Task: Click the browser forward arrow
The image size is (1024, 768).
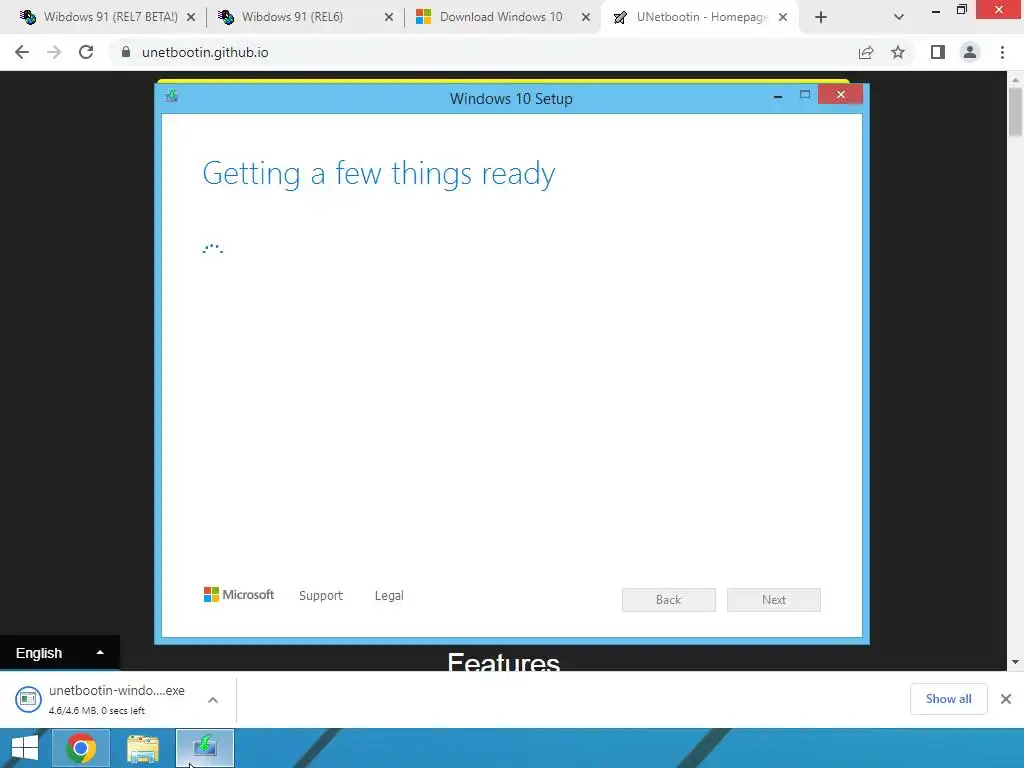Action: [54, 52]
